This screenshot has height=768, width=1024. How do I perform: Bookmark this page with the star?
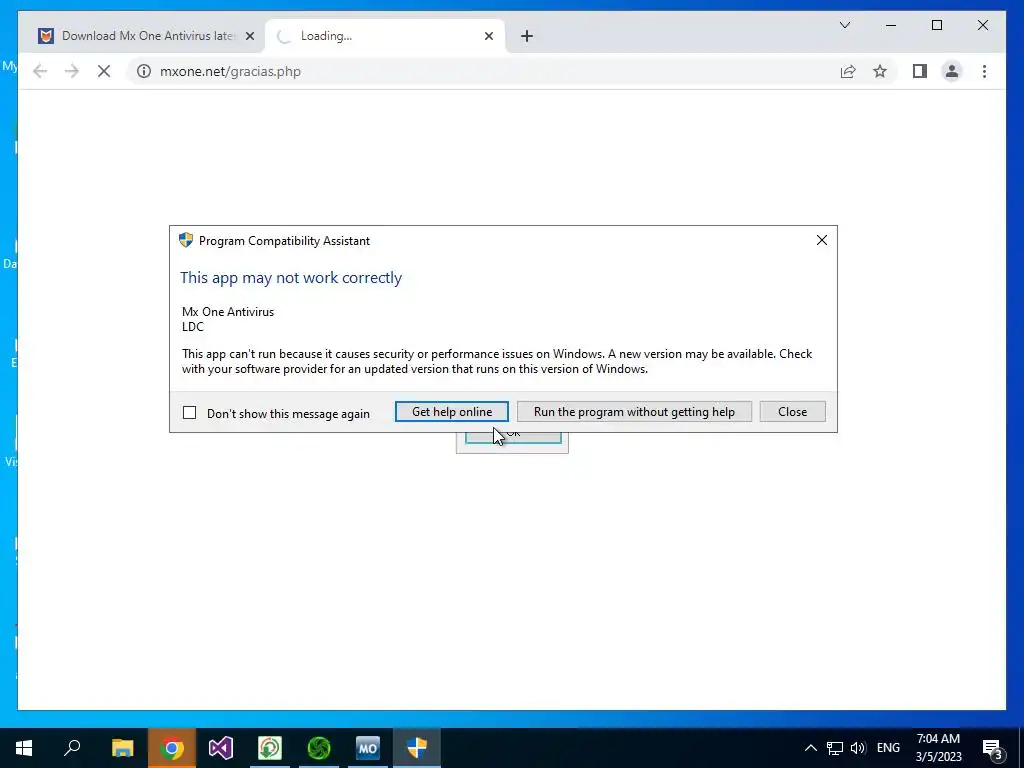(x=880, y=71)
